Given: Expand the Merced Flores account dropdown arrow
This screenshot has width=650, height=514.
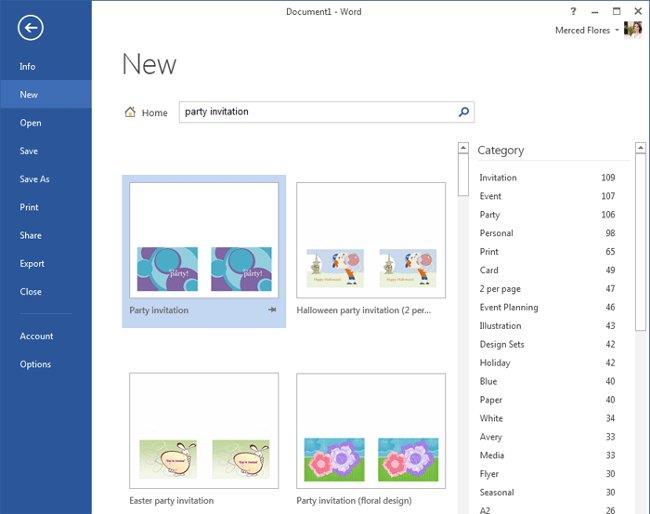Looking at the screenshot, I should click(617, 30).
